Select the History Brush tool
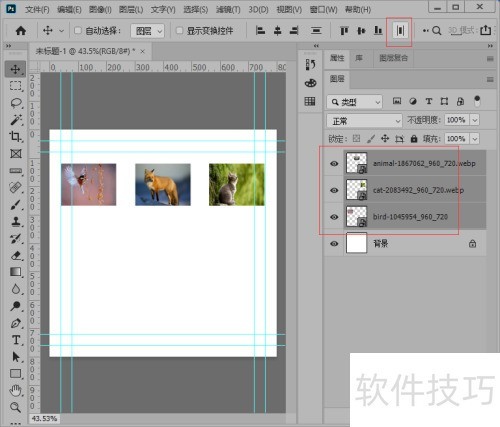The width and height of the screenshot is (500, 427). coord(16,239)
